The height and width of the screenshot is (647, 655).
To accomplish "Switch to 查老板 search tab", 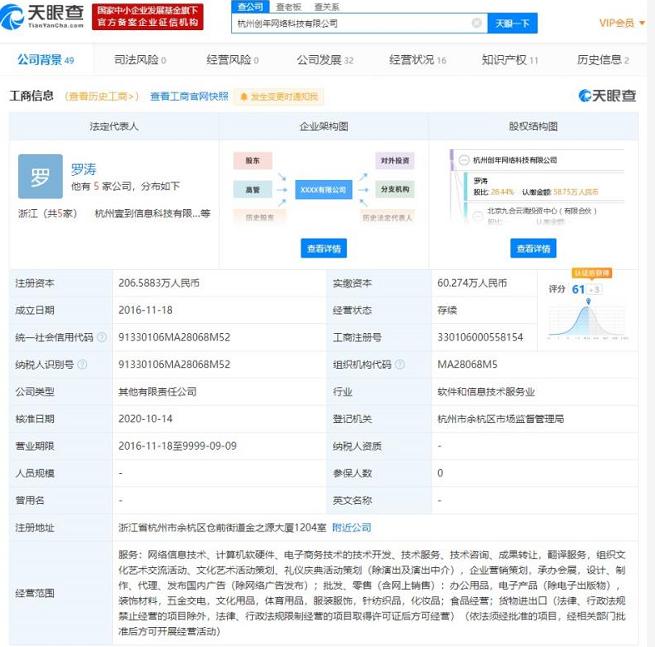I will point(289,7).
